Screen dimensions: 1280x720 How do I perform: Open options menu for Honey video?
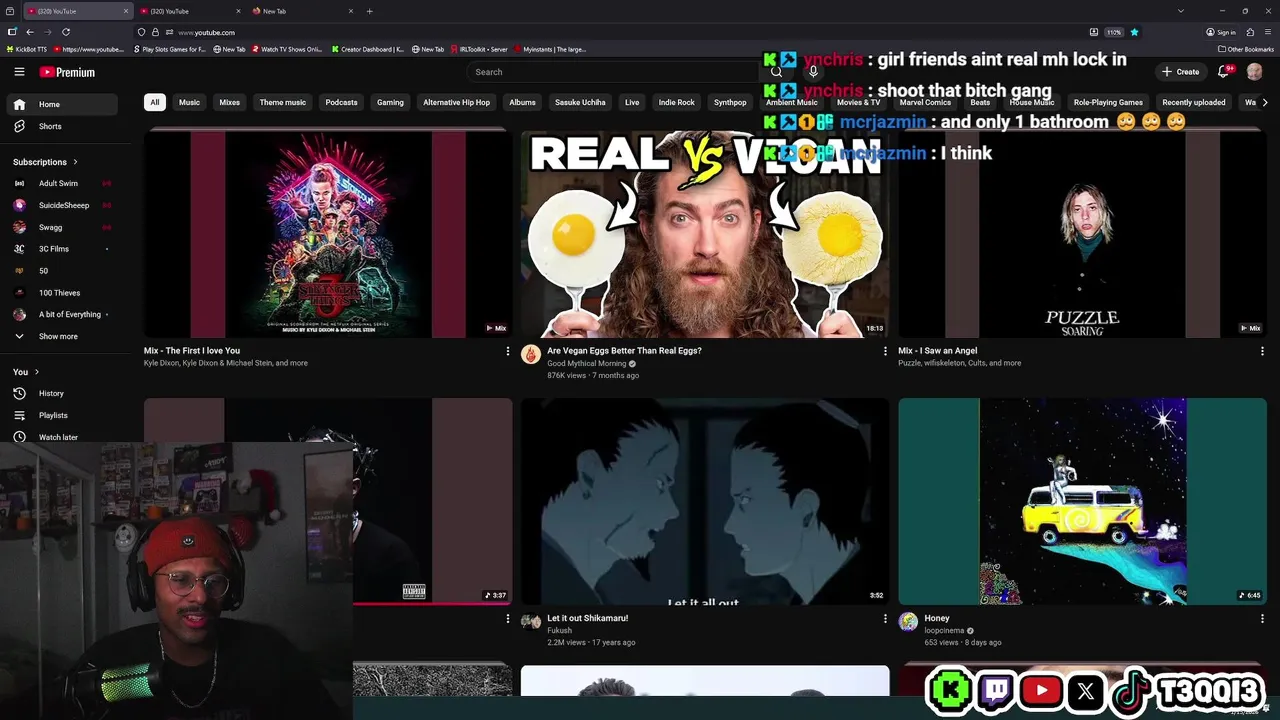click(1262, 619)
